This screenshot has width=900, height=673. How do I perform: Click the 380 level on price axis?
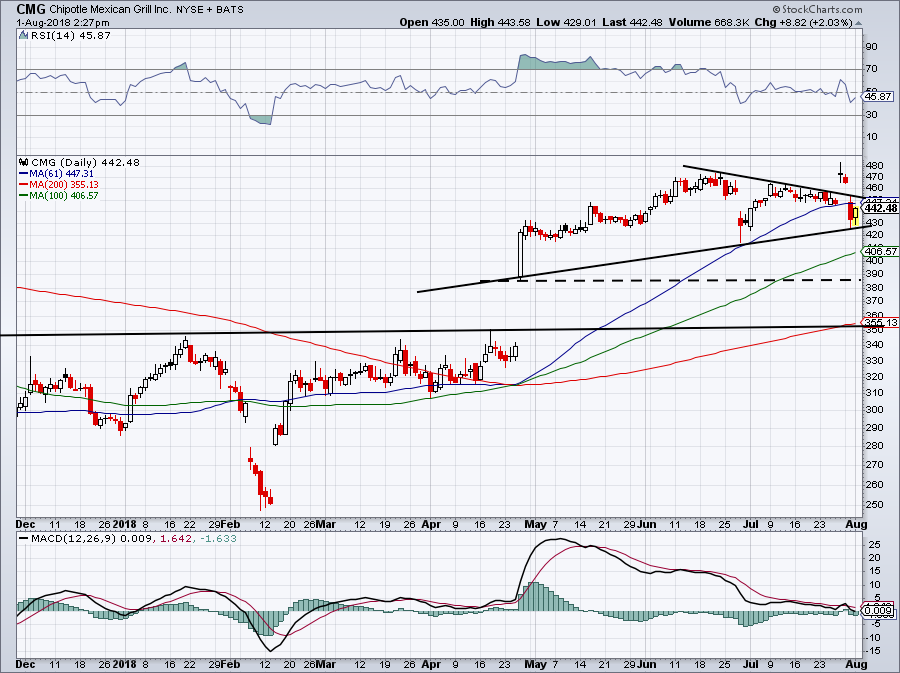[x=875, y=287]
